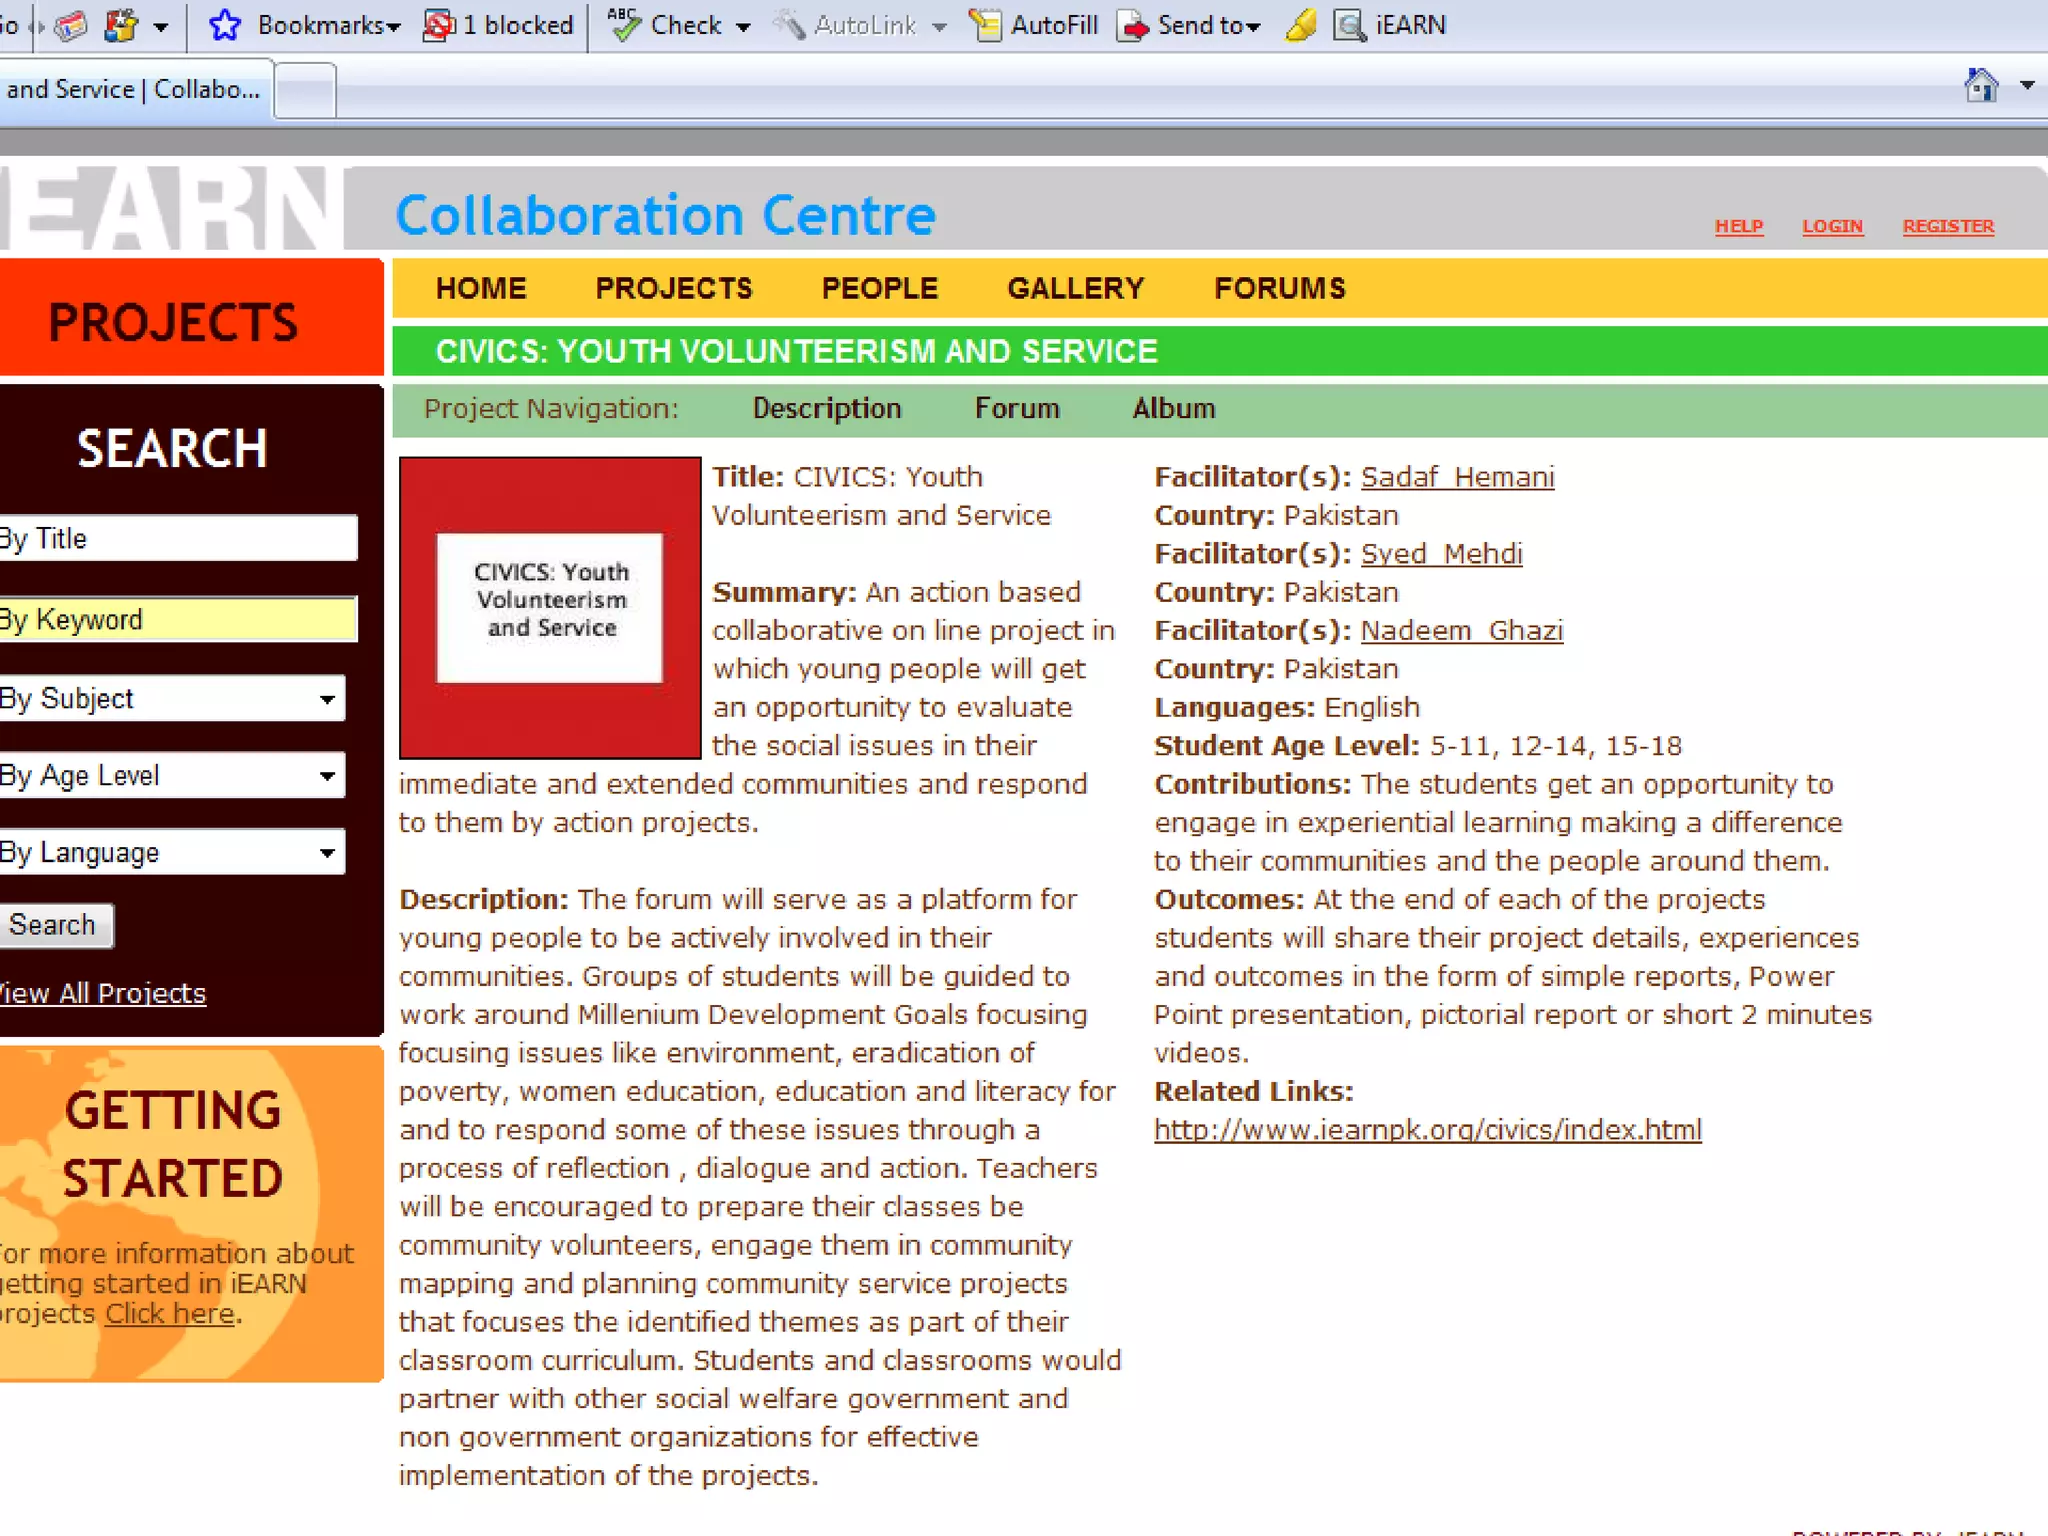Image resolution: width=2048 pixels, height=1536 pixels.
Task: Click the Send to icon
Action: [1133, 25]
